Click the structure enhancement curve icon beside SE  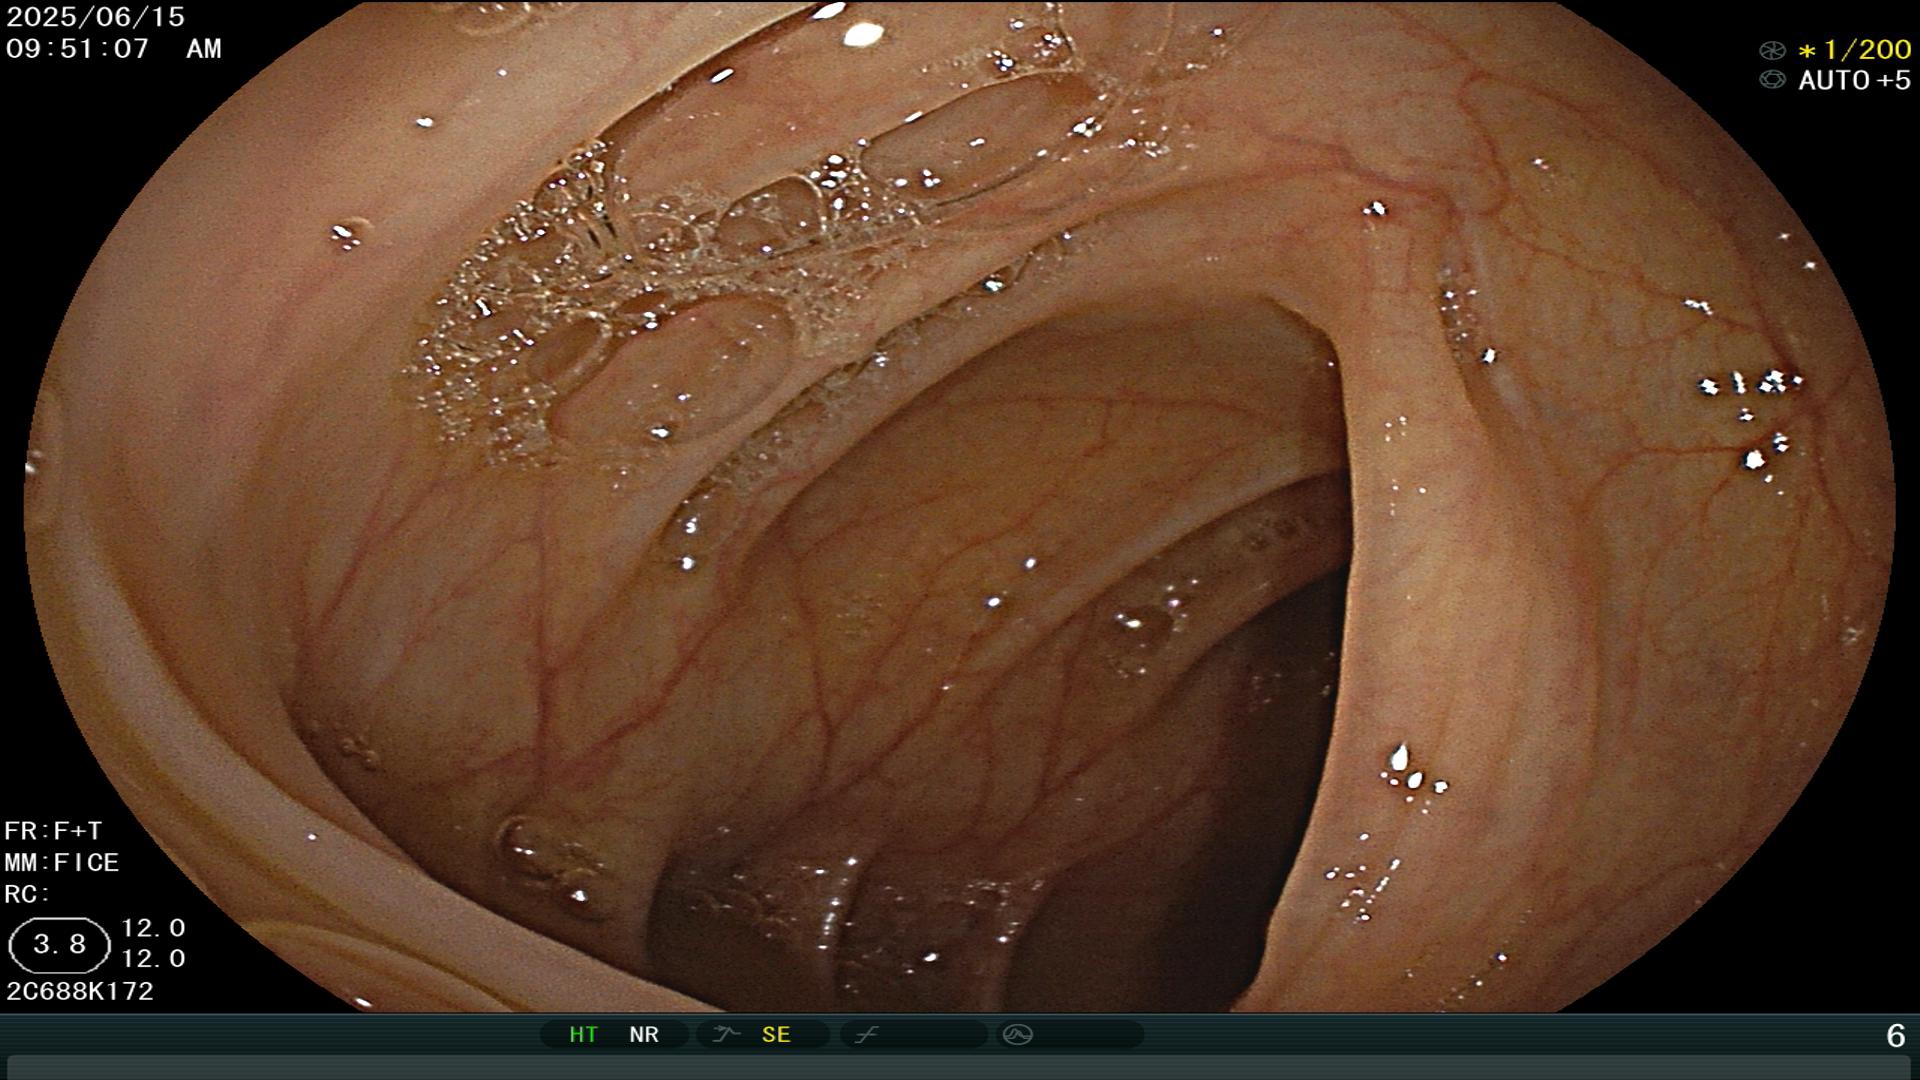point(726,1035)
